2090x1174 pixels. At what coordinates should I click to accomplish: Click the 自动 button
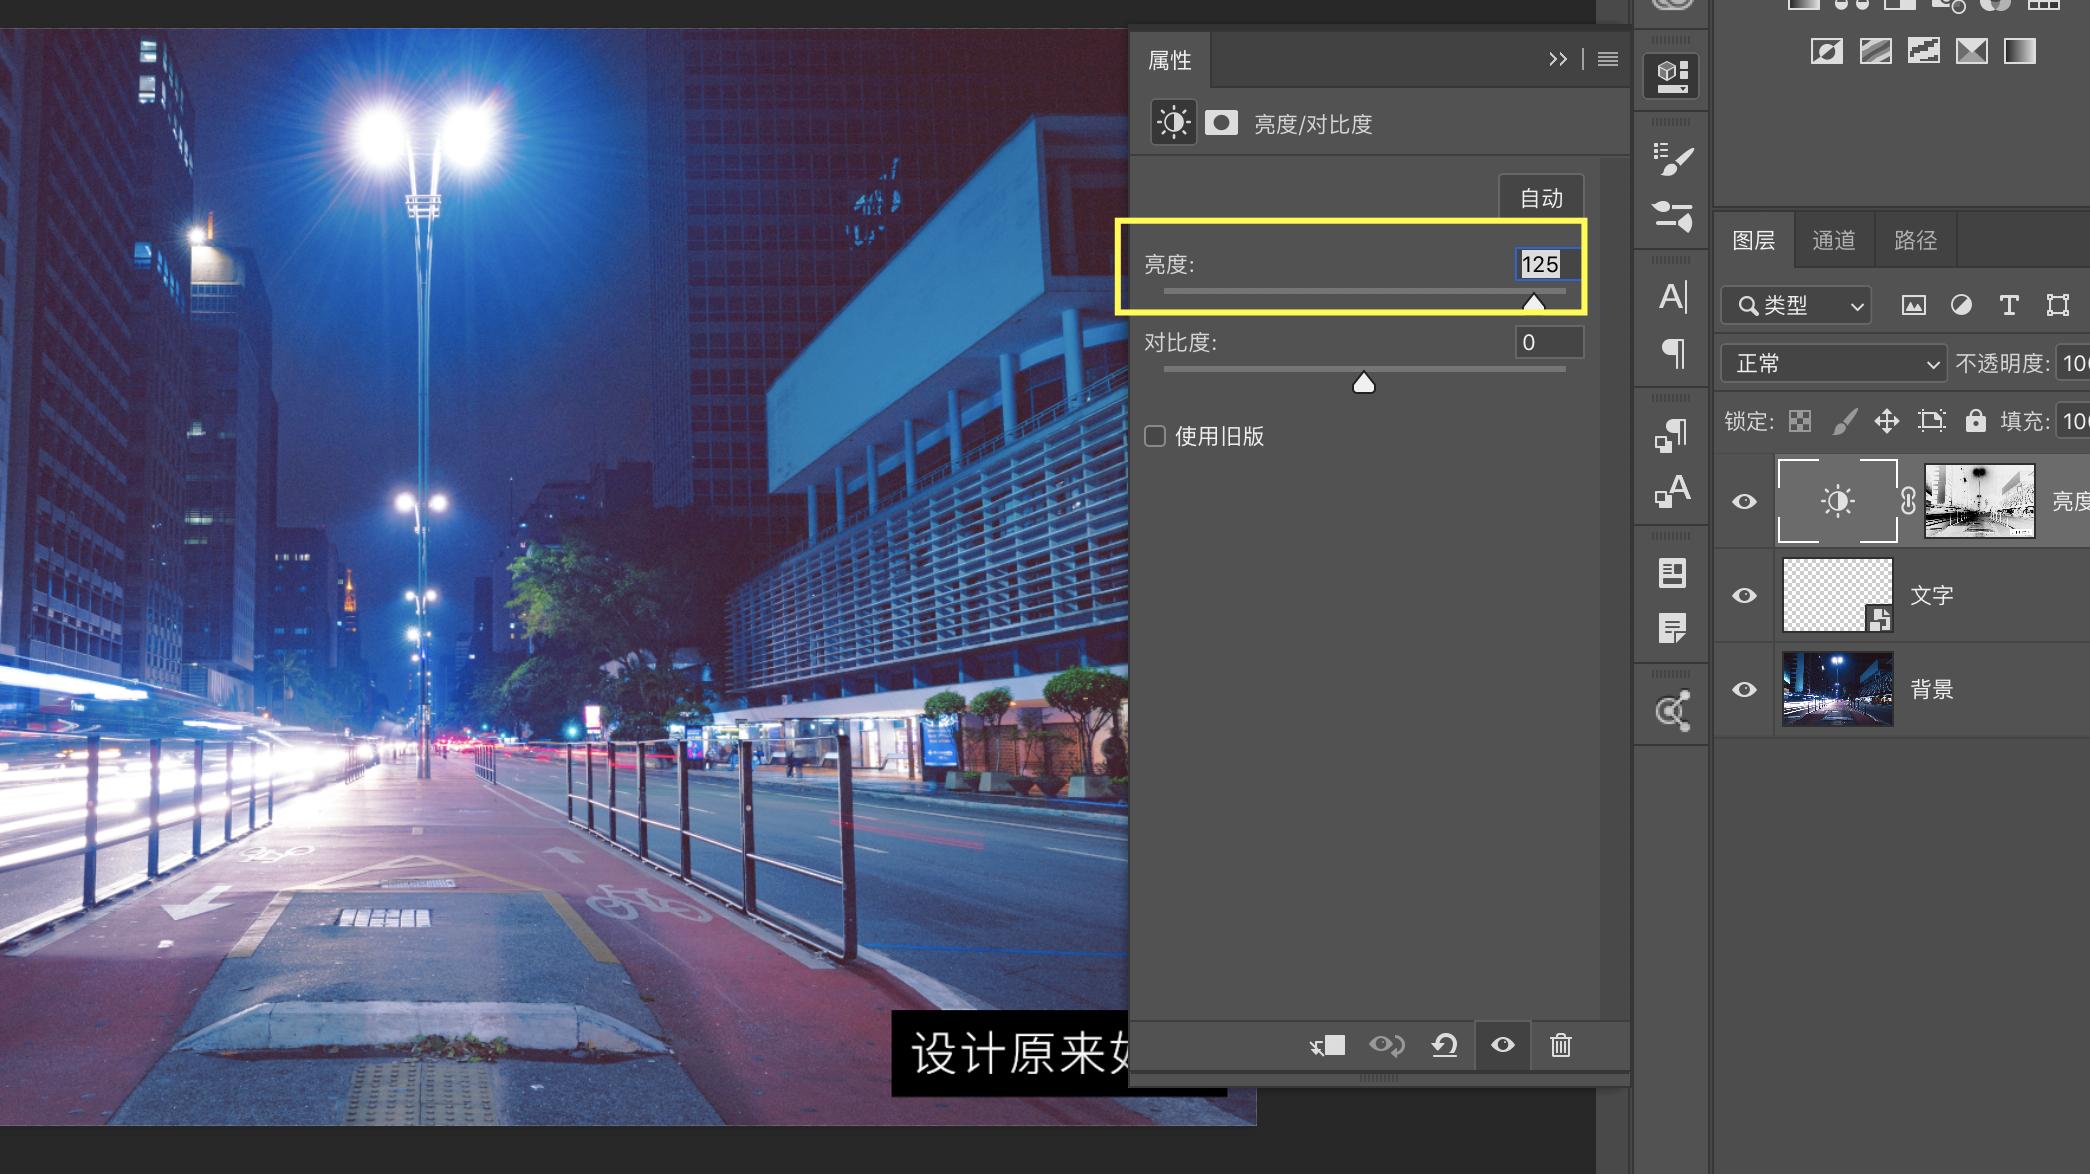pos(1540,197)
